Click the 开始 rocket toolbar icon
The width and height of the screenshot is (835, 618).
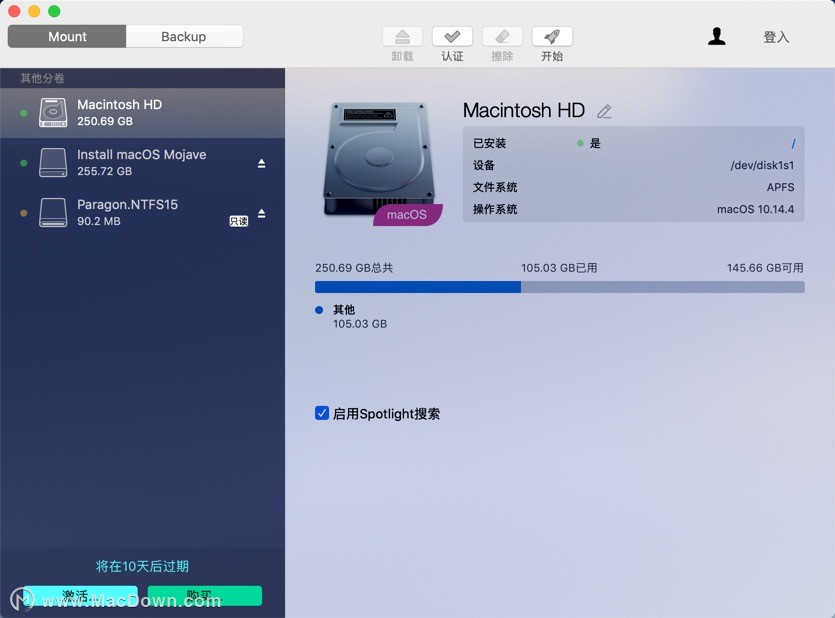click(x=552, y=37)
